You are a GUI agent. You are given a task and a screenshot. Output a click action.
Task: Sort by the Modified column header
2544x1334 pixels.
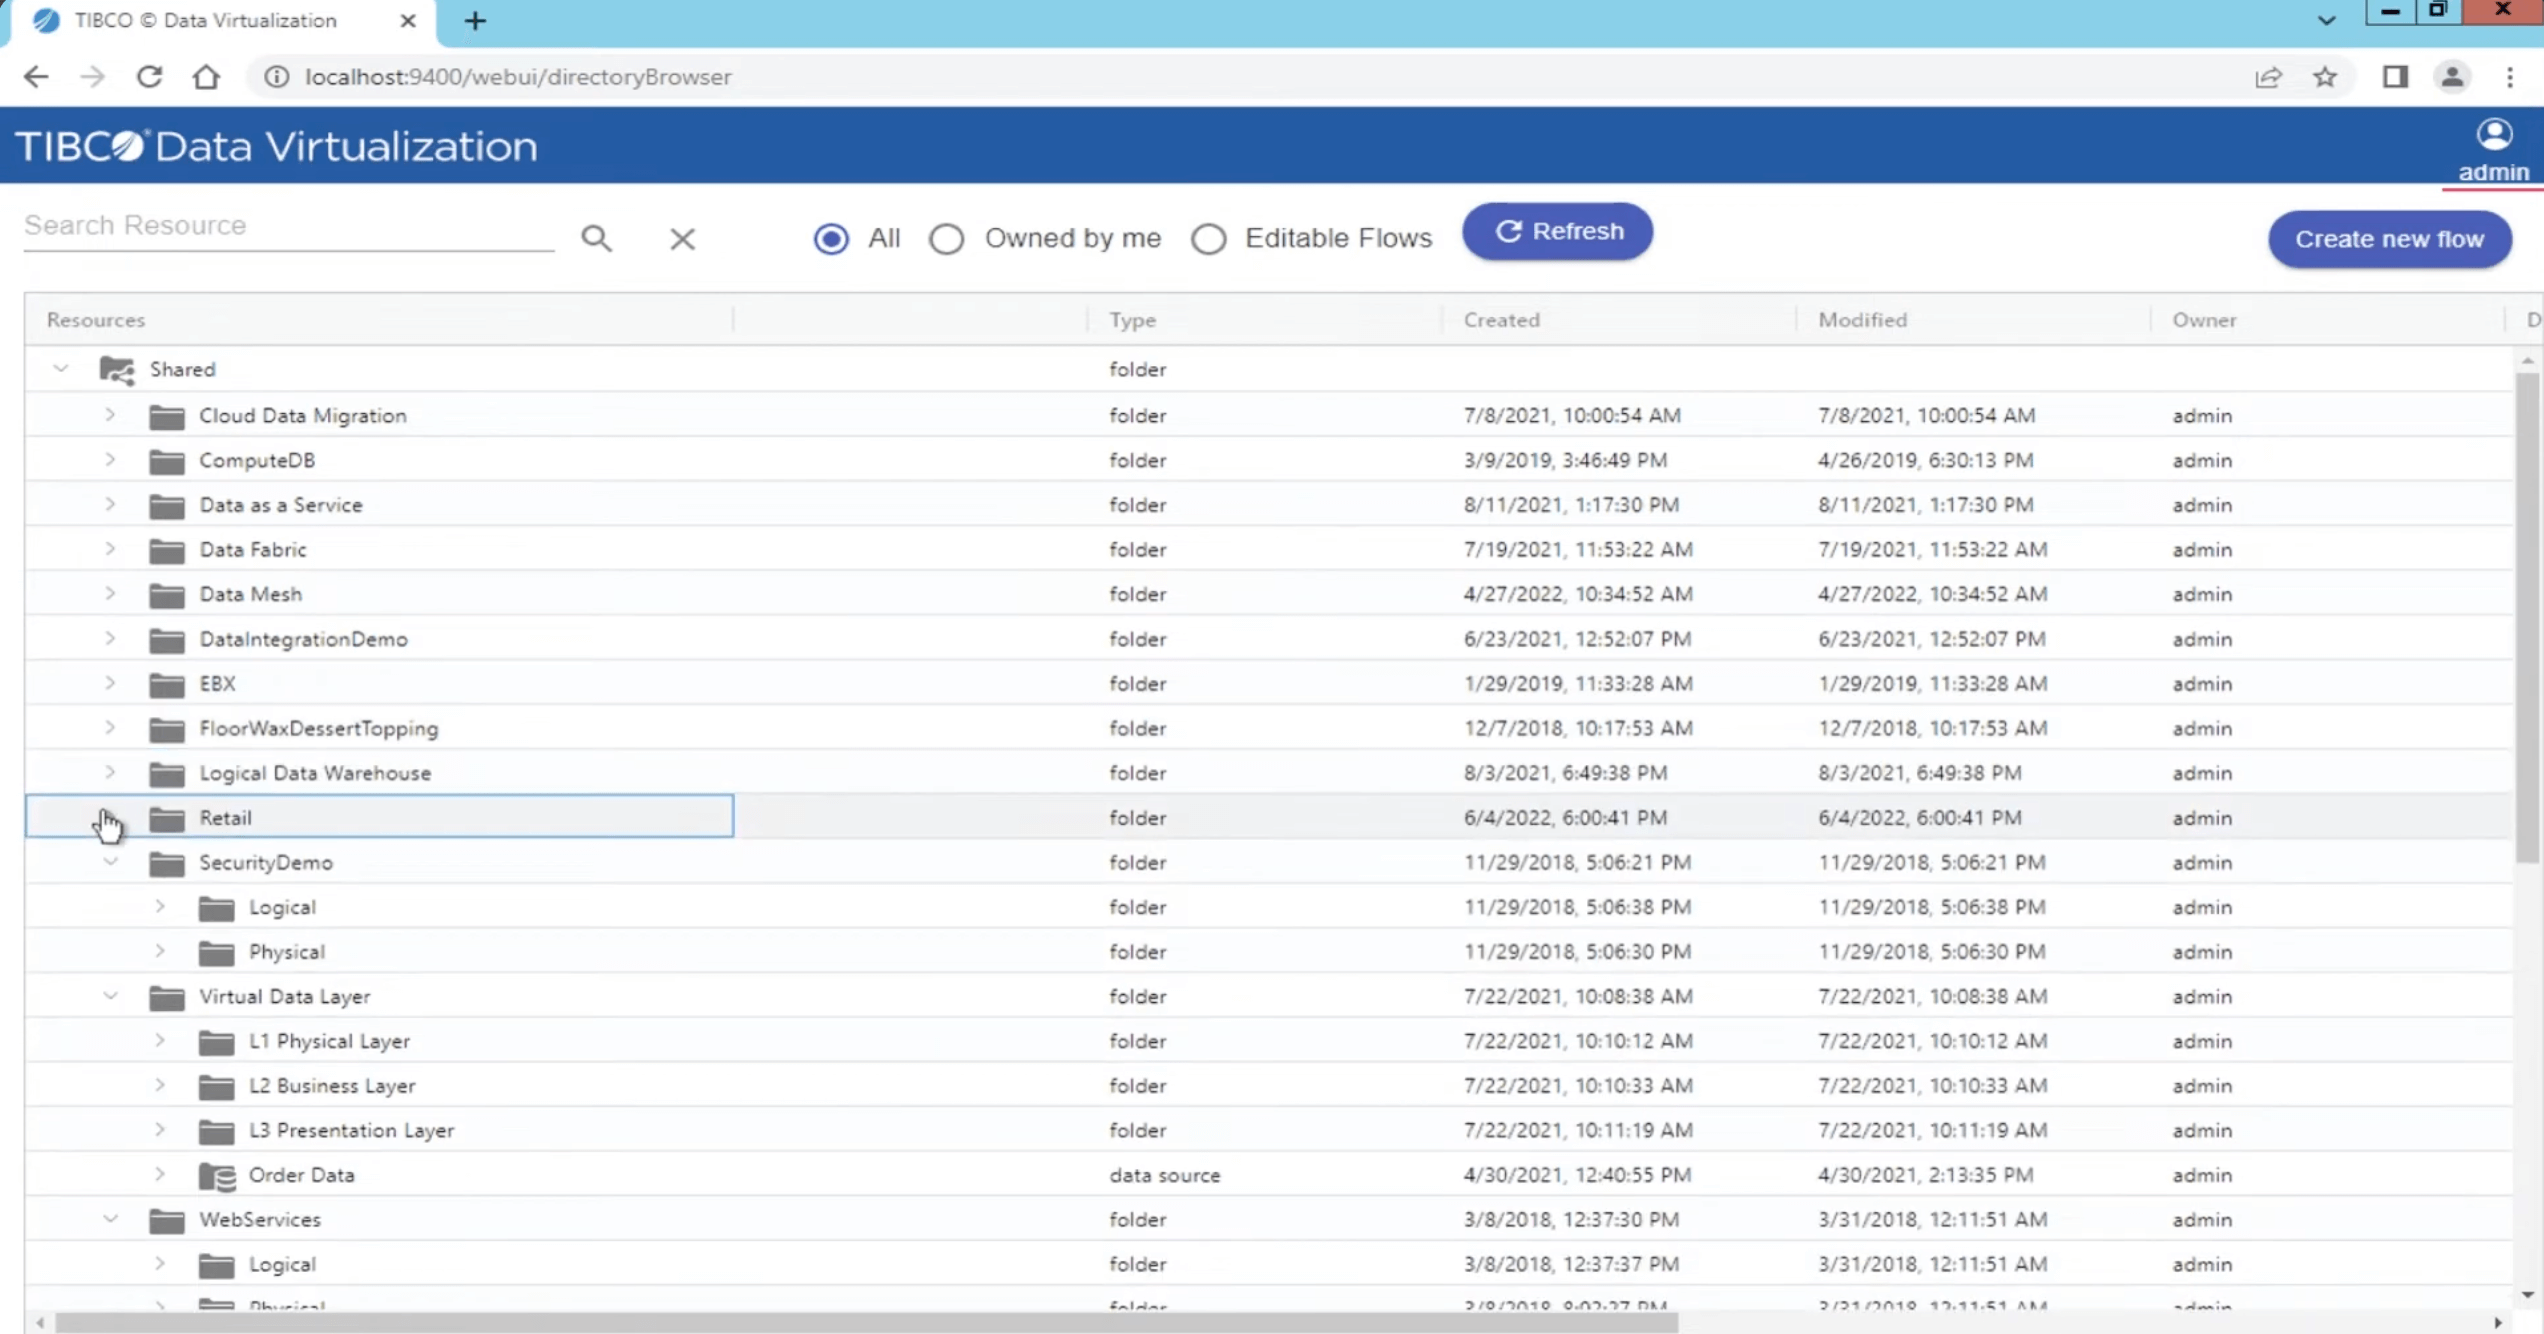pyautogui.click(x=1862, y=320)
